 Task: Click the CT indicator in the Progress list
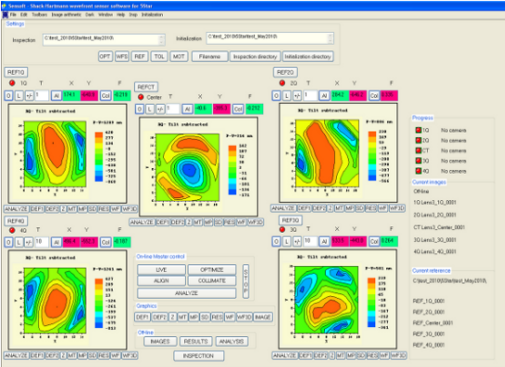pyautogui.click(x=418, y=150)
